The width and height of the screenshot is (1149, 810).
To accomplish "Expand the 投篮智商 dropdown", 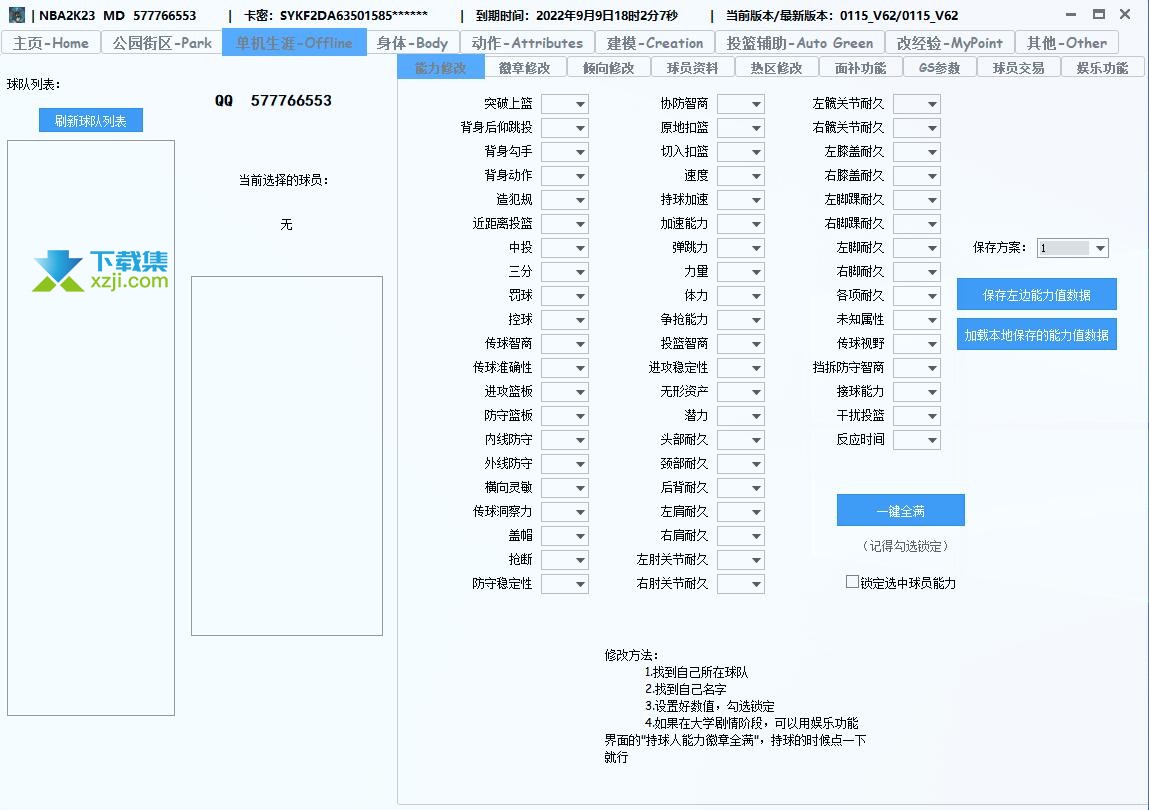I will point(741,345).
